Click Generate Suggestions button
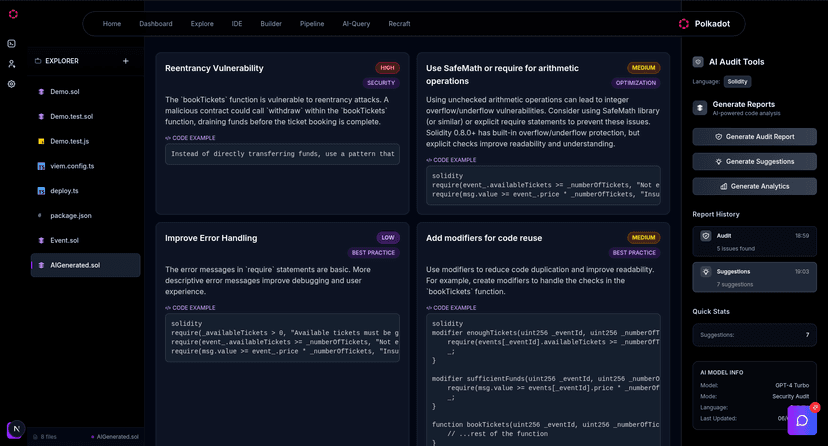 [755, 162]
